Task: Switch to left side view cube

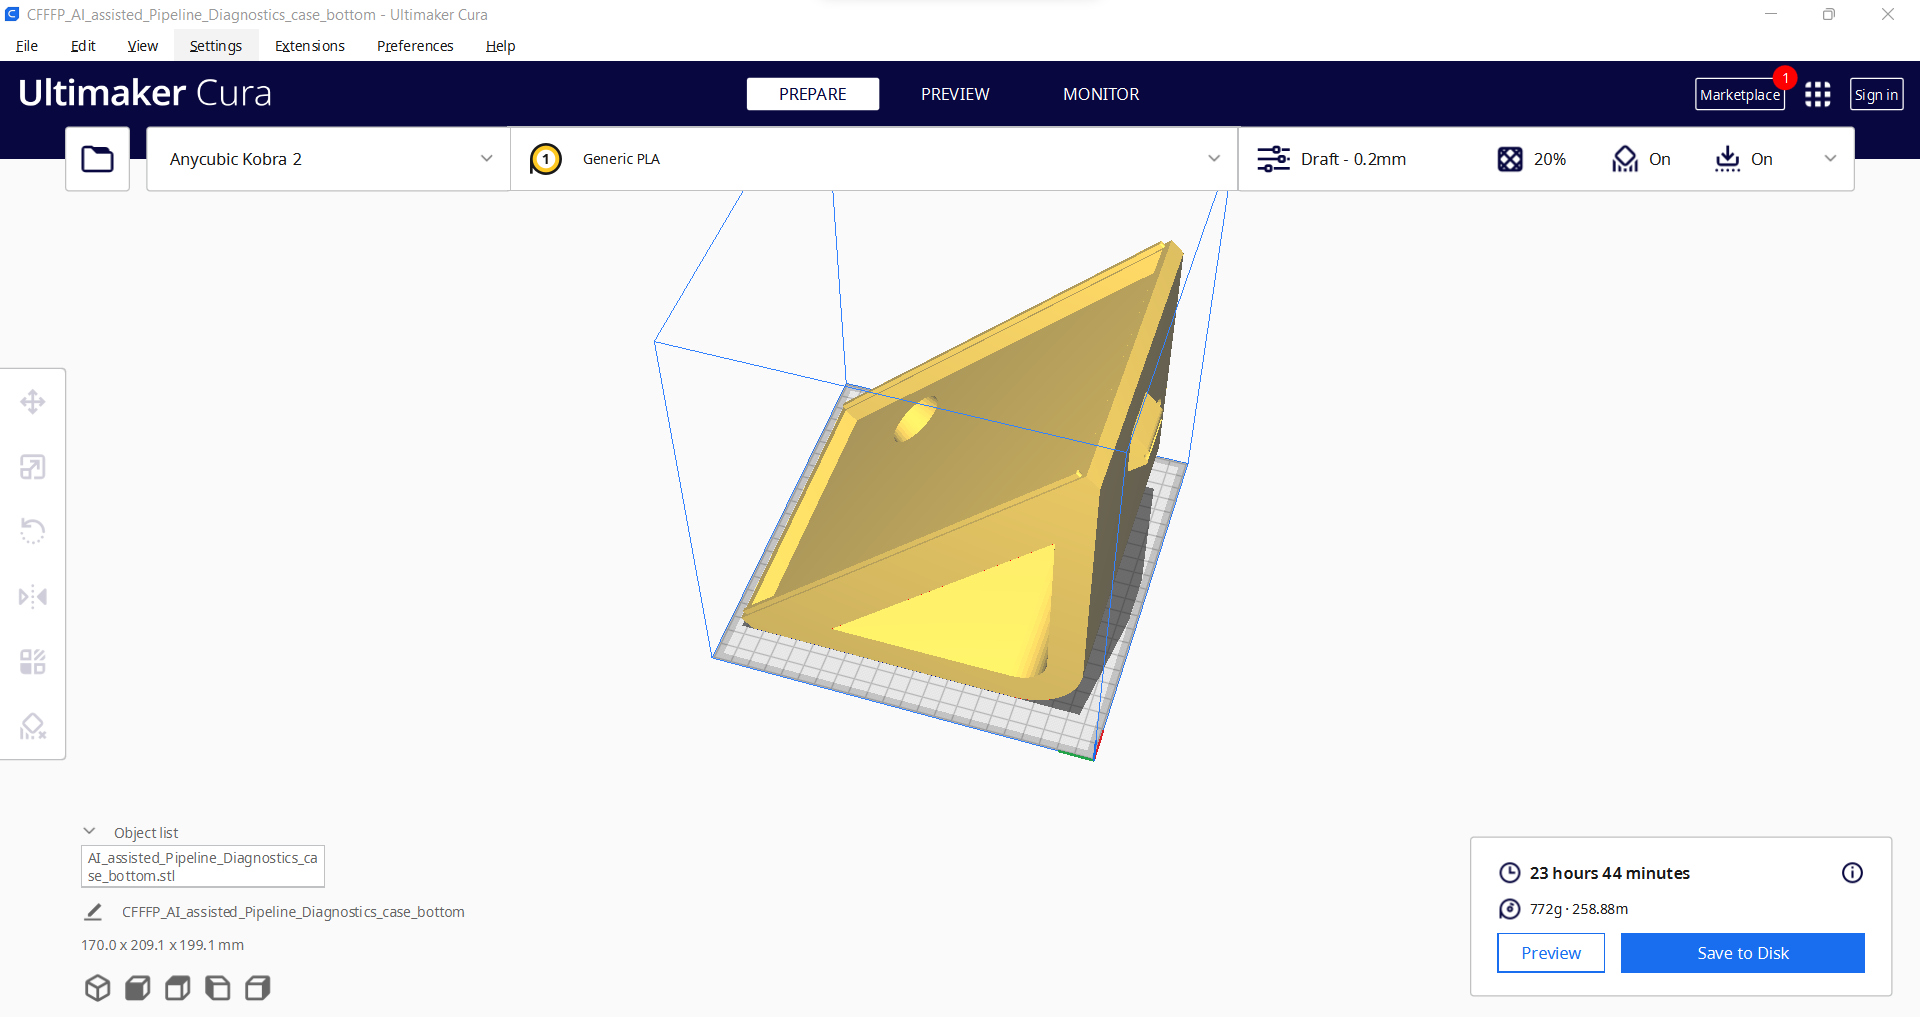Action: tap(217, 988)
